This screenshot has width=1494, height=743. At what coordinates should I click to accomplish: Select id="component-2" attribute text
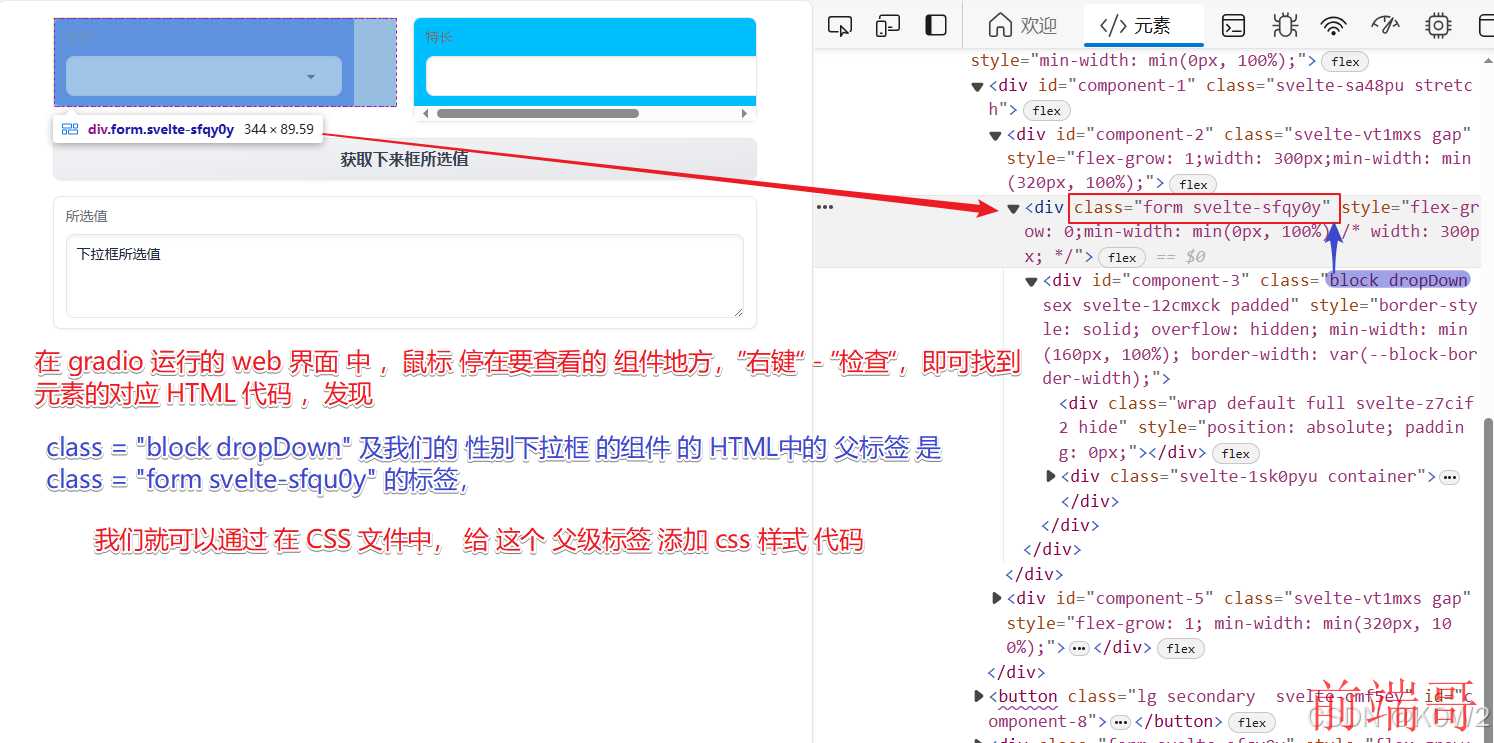[x=1137, y=134]
